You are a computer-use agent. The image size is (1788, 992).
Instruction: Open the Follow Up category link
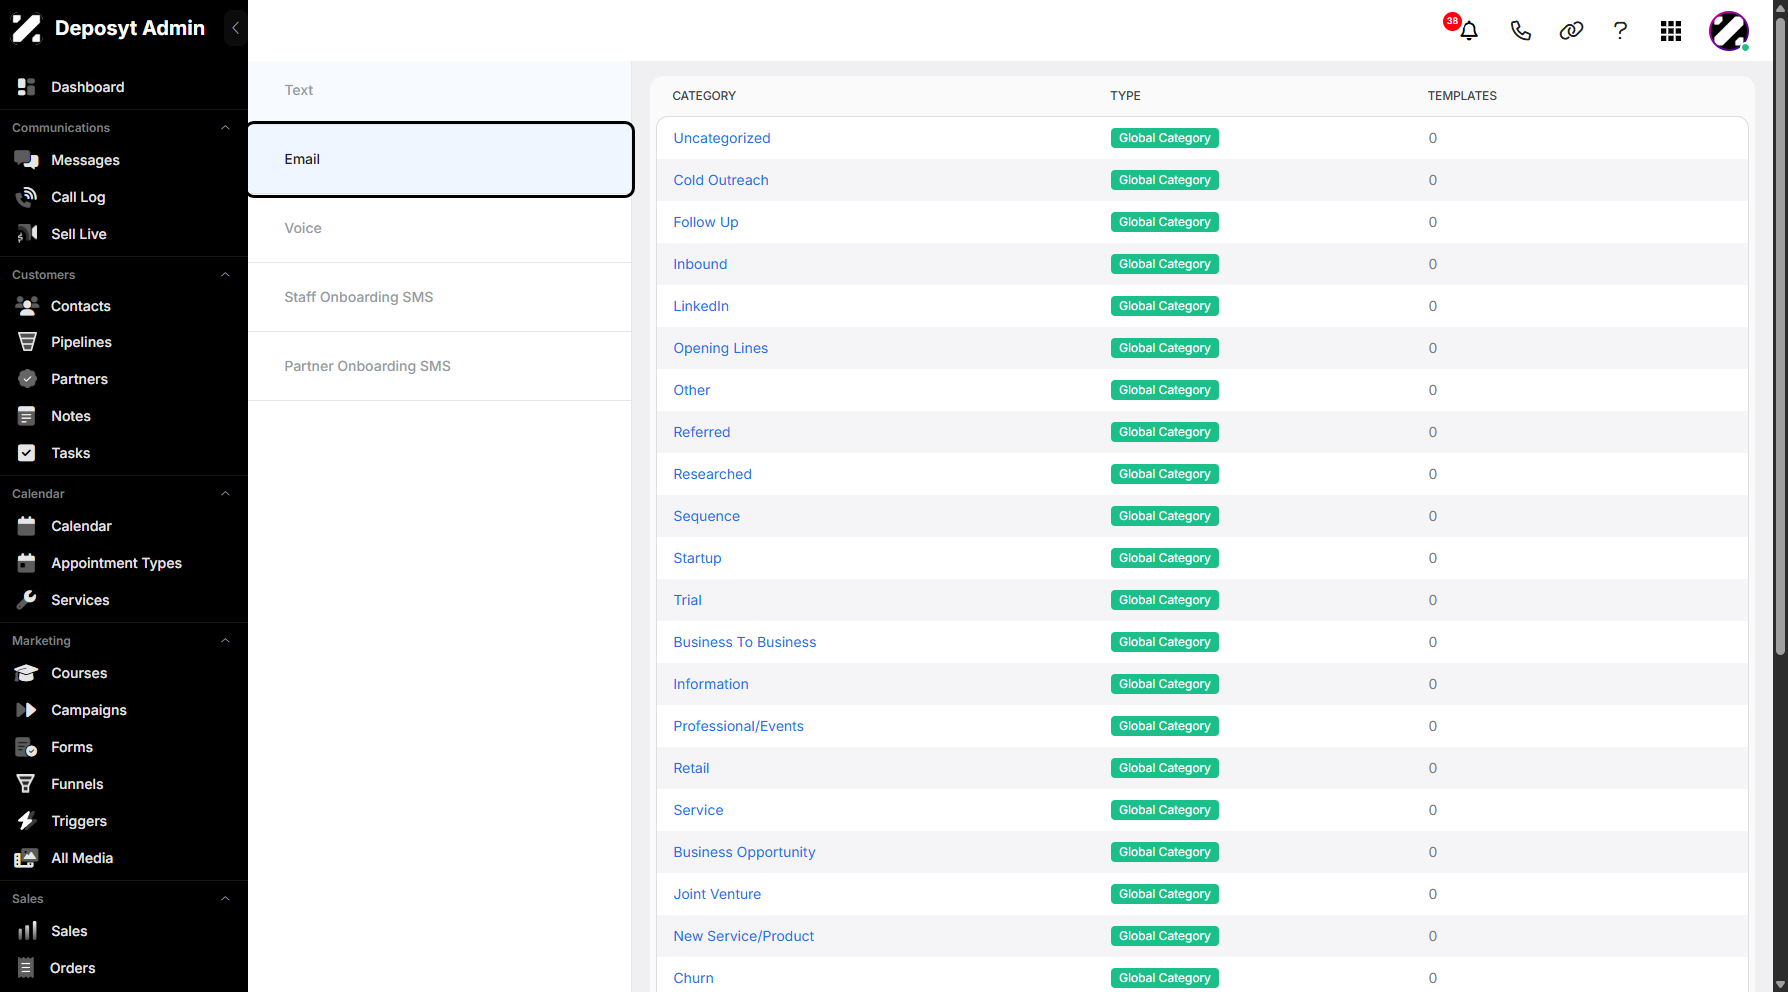pos(706,222)
